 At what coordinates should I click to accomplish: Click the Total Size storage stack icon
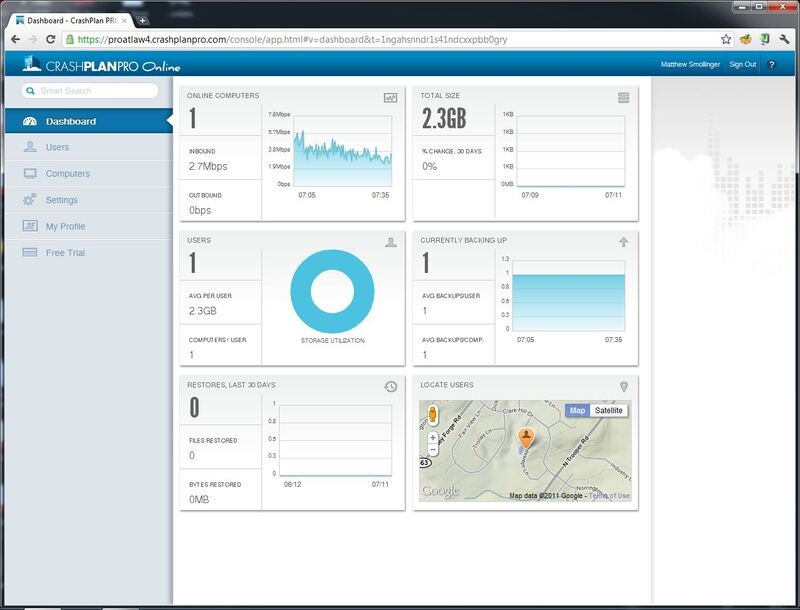coord(623,97)
